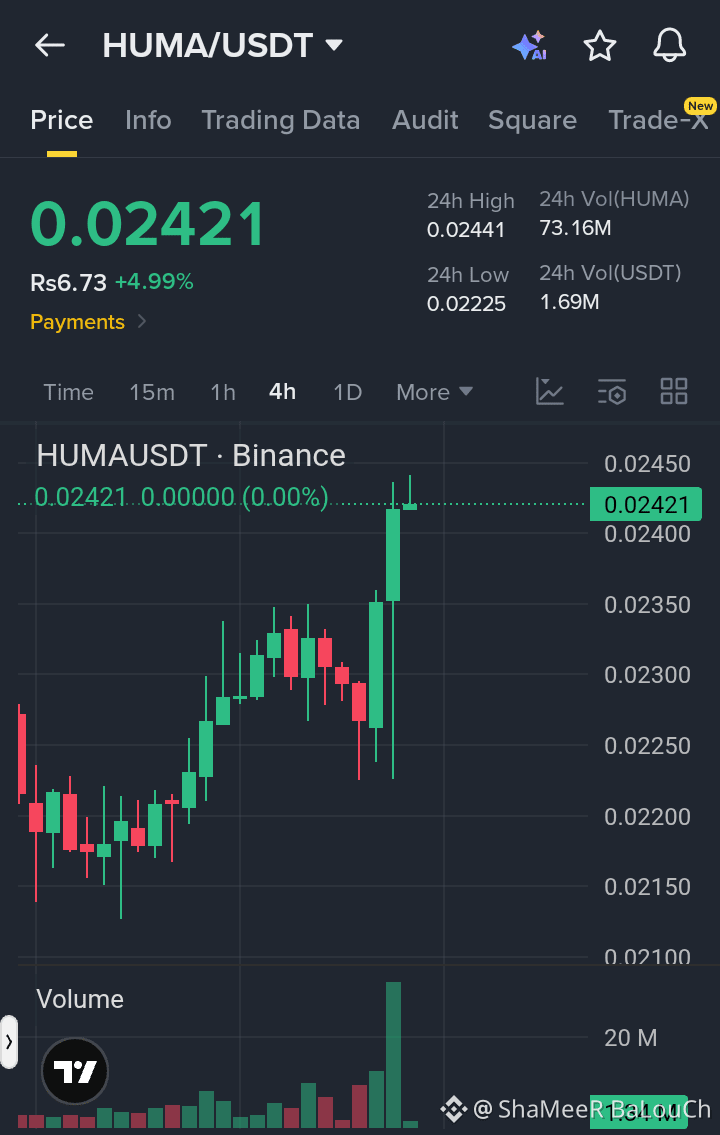
Task: Go back using the left arrow
Action: 50,46
